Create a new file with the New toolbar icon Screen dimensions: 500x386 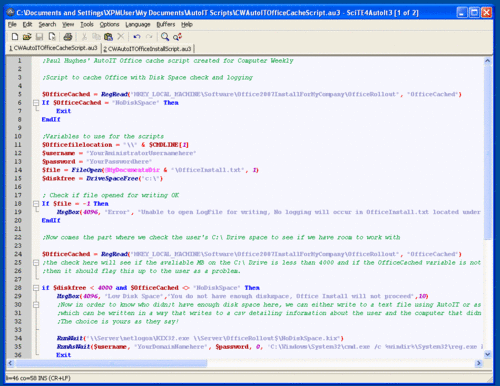click(x=15, y=37)
